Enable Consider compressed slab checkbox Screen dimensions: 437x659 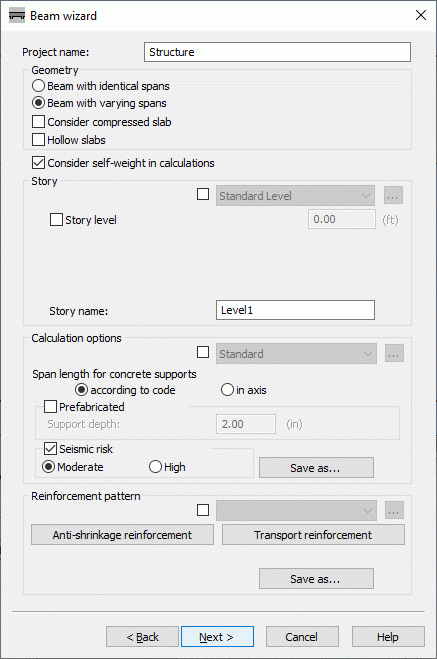pos(102,122)
